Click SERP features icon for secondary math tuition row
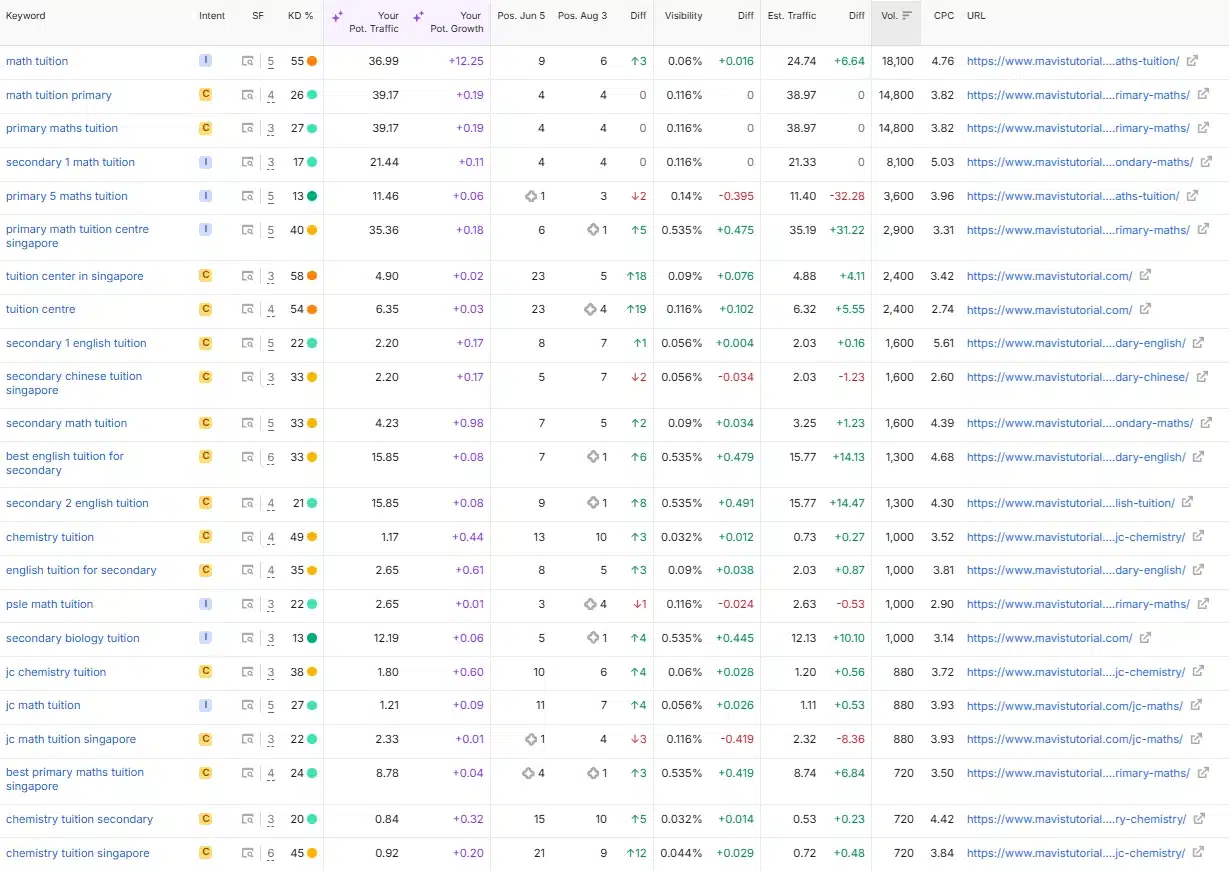Screen dimensions: 1229x871 [248, 423]
